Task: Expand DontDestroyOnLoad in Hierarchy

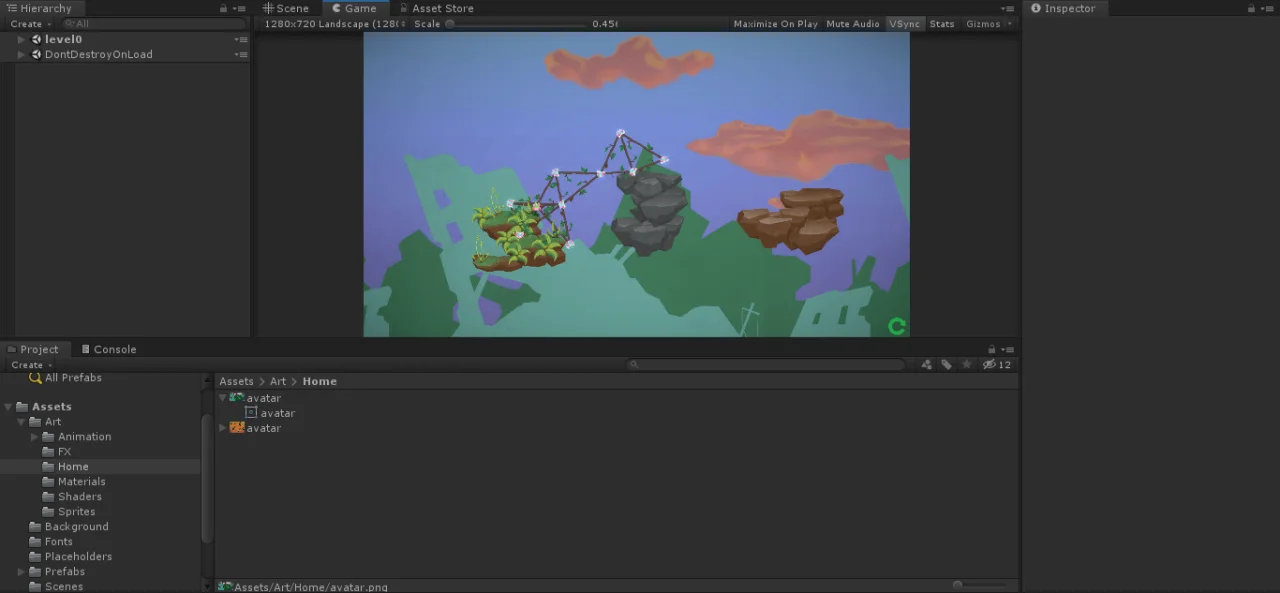Action: tap(21, 55)
